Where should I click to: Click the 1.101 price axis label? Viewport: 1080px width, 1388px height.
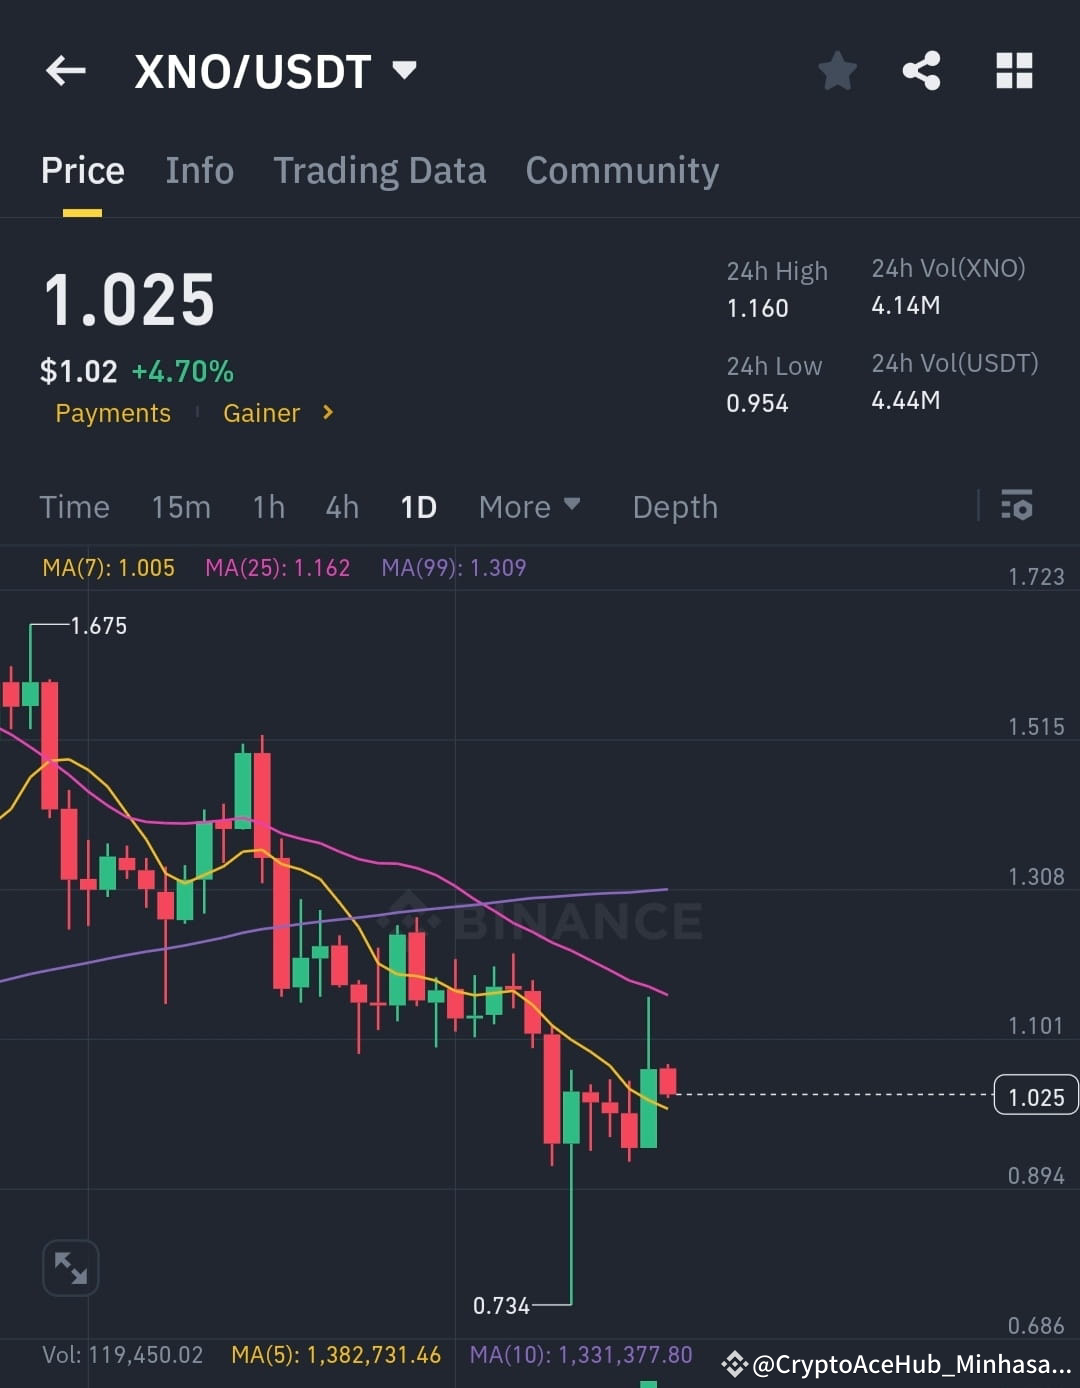pos(1036,1026)
